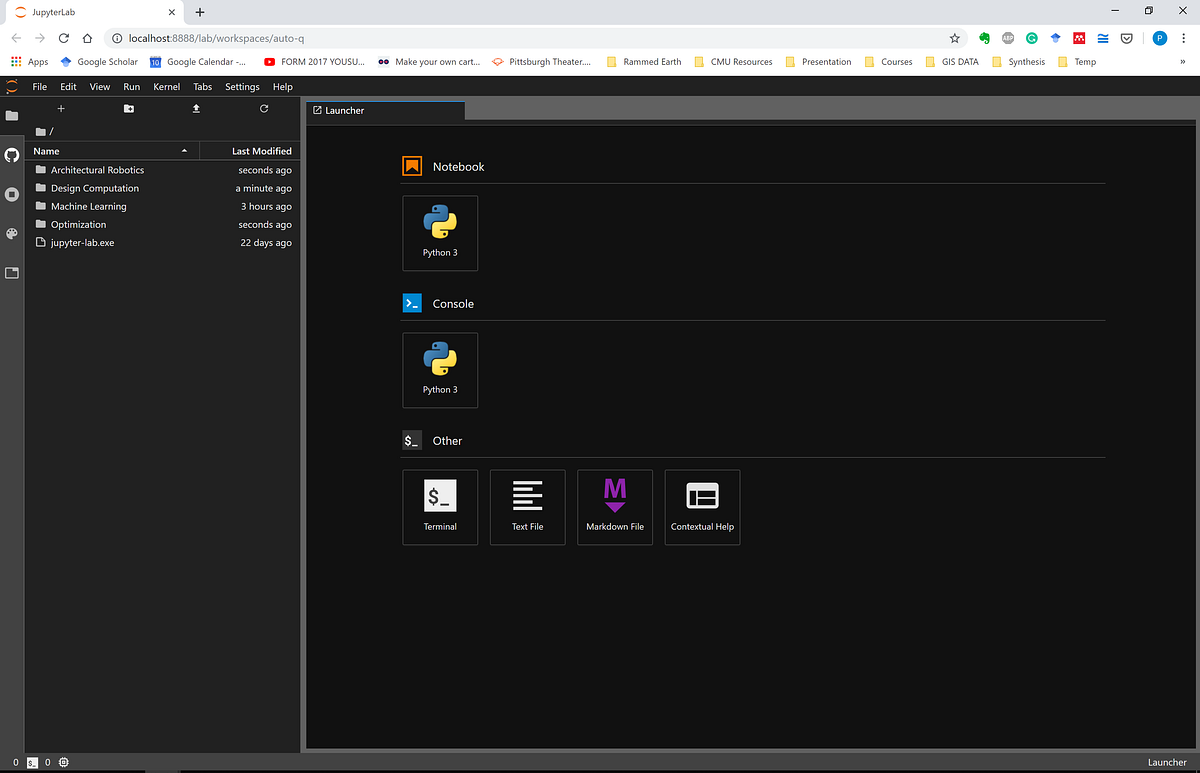Expand hidden bookmarks with overflow chevron
Screen dimensions: 1200x773
tap(1183, 61)
